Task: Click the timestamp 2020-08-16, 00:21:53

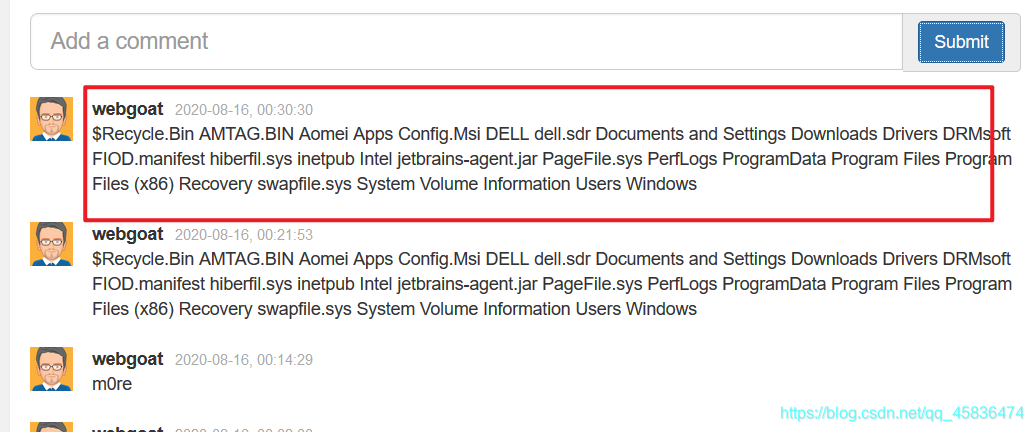Action: pyautogui.click(x=243, y=235)
